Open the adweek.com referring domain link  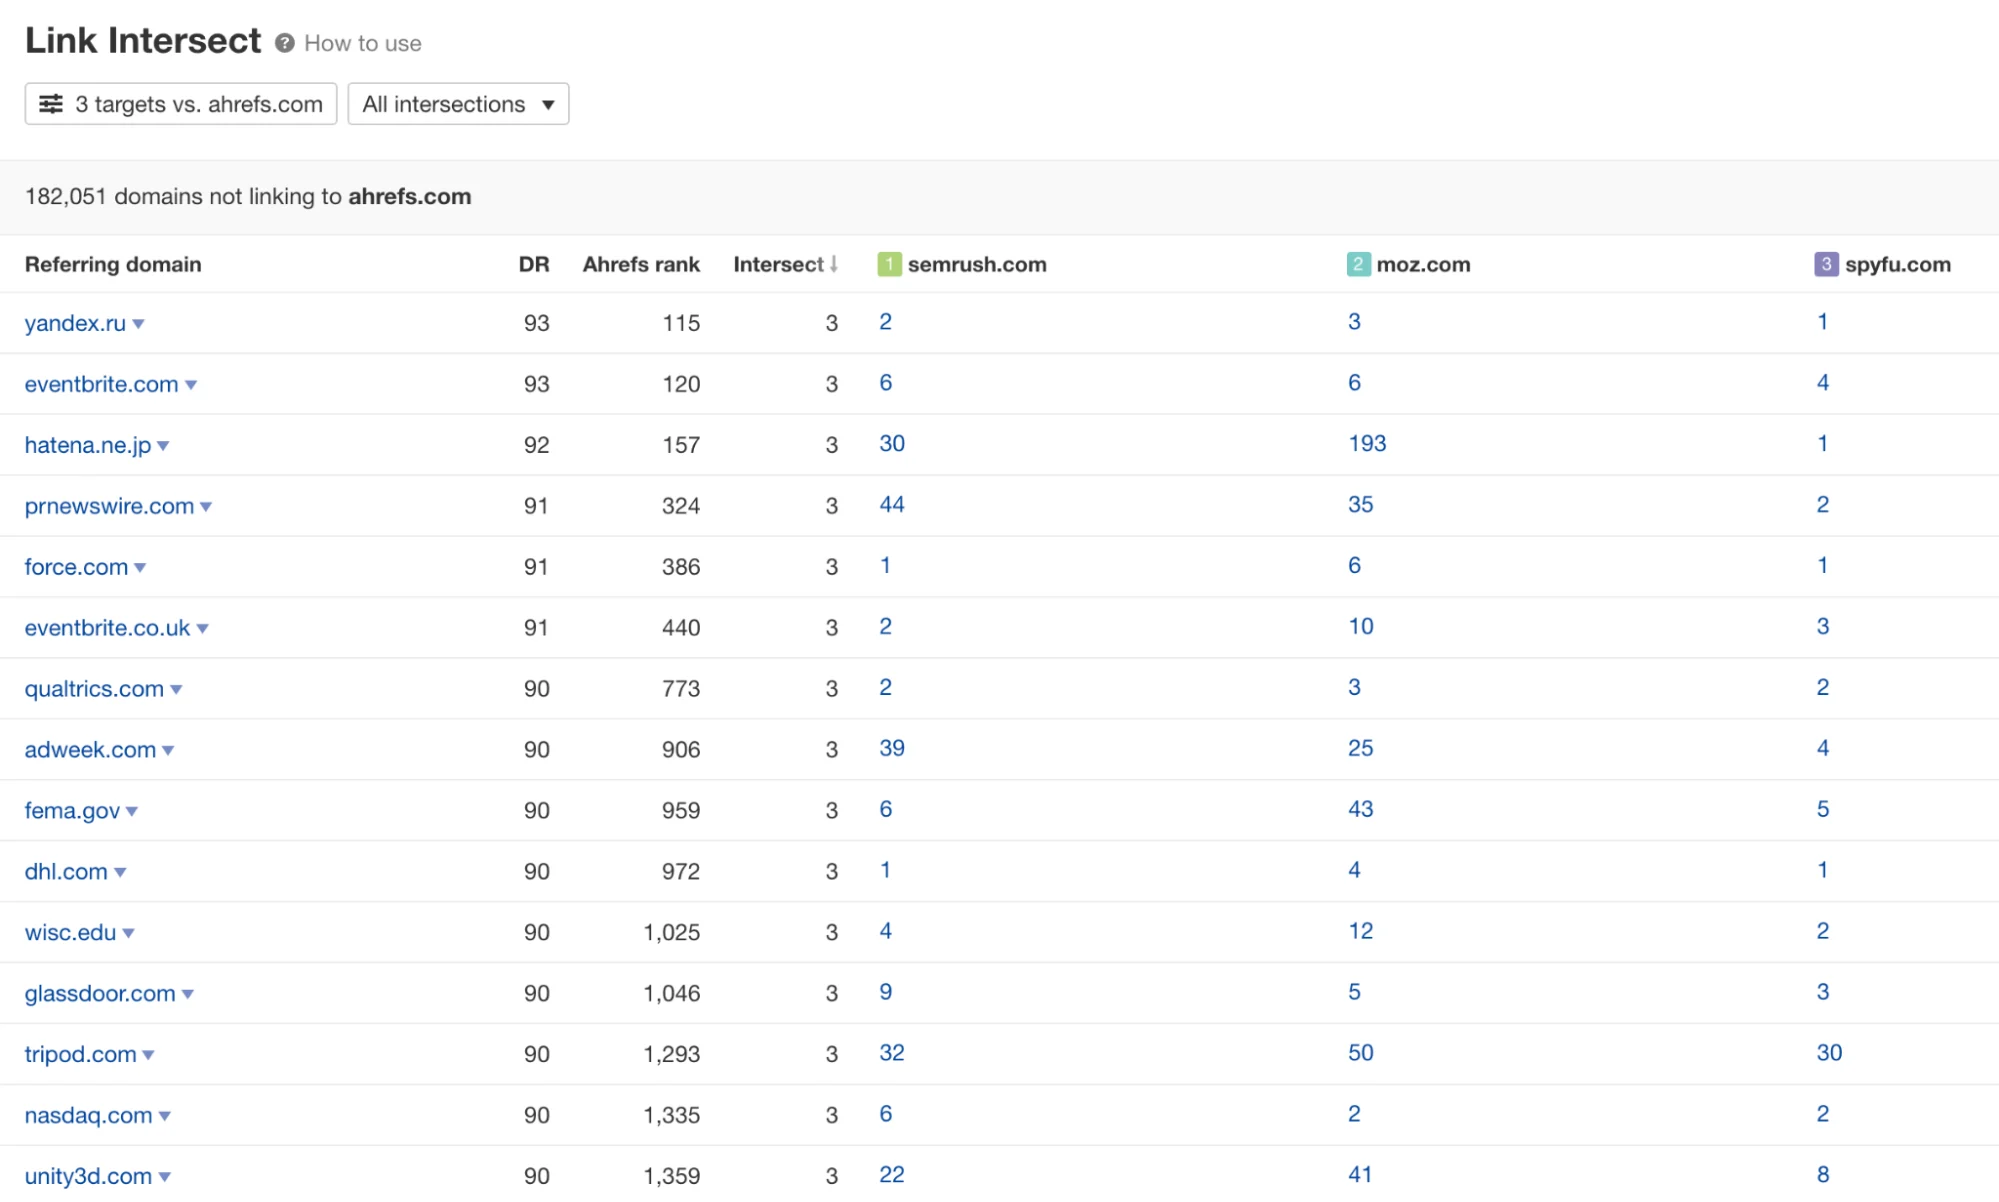coord(90,749)
